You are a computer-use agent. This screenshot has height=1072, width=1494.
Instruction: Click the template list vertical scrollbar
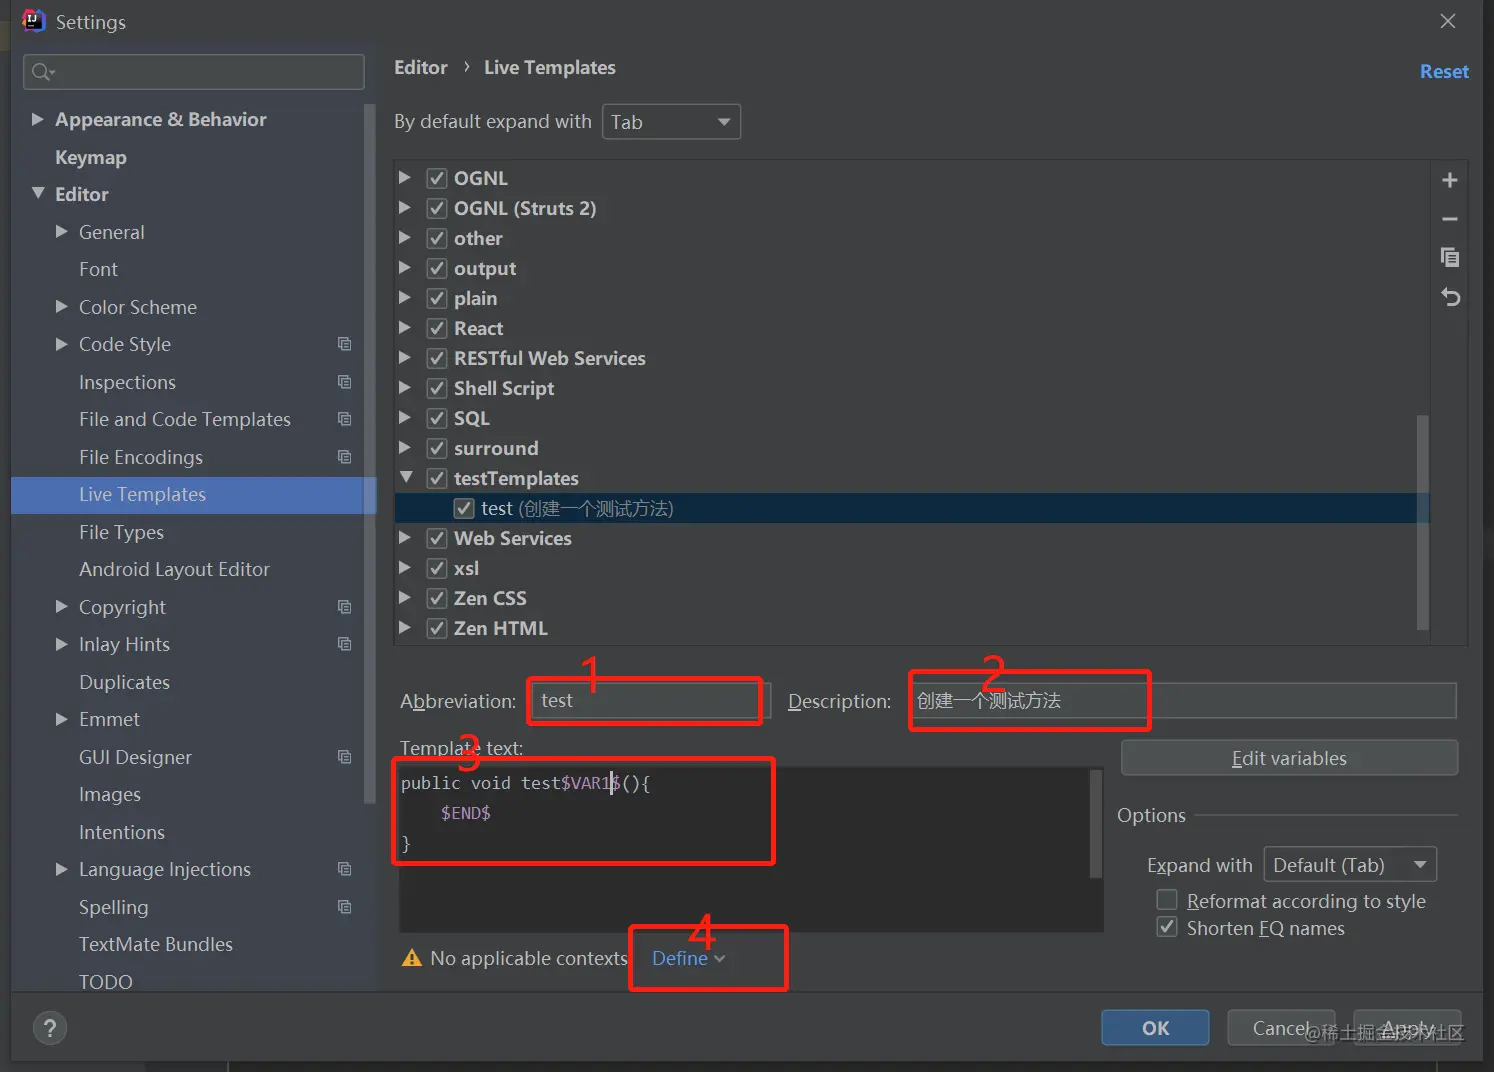pos(1423,522)
